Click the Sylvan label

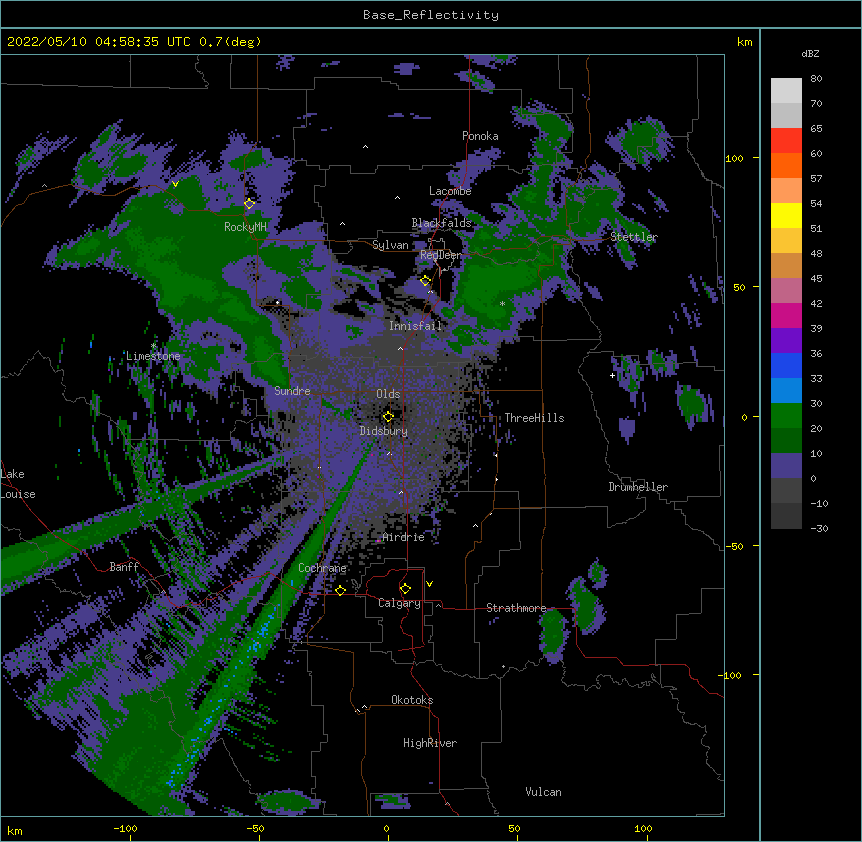click(390, 245)
